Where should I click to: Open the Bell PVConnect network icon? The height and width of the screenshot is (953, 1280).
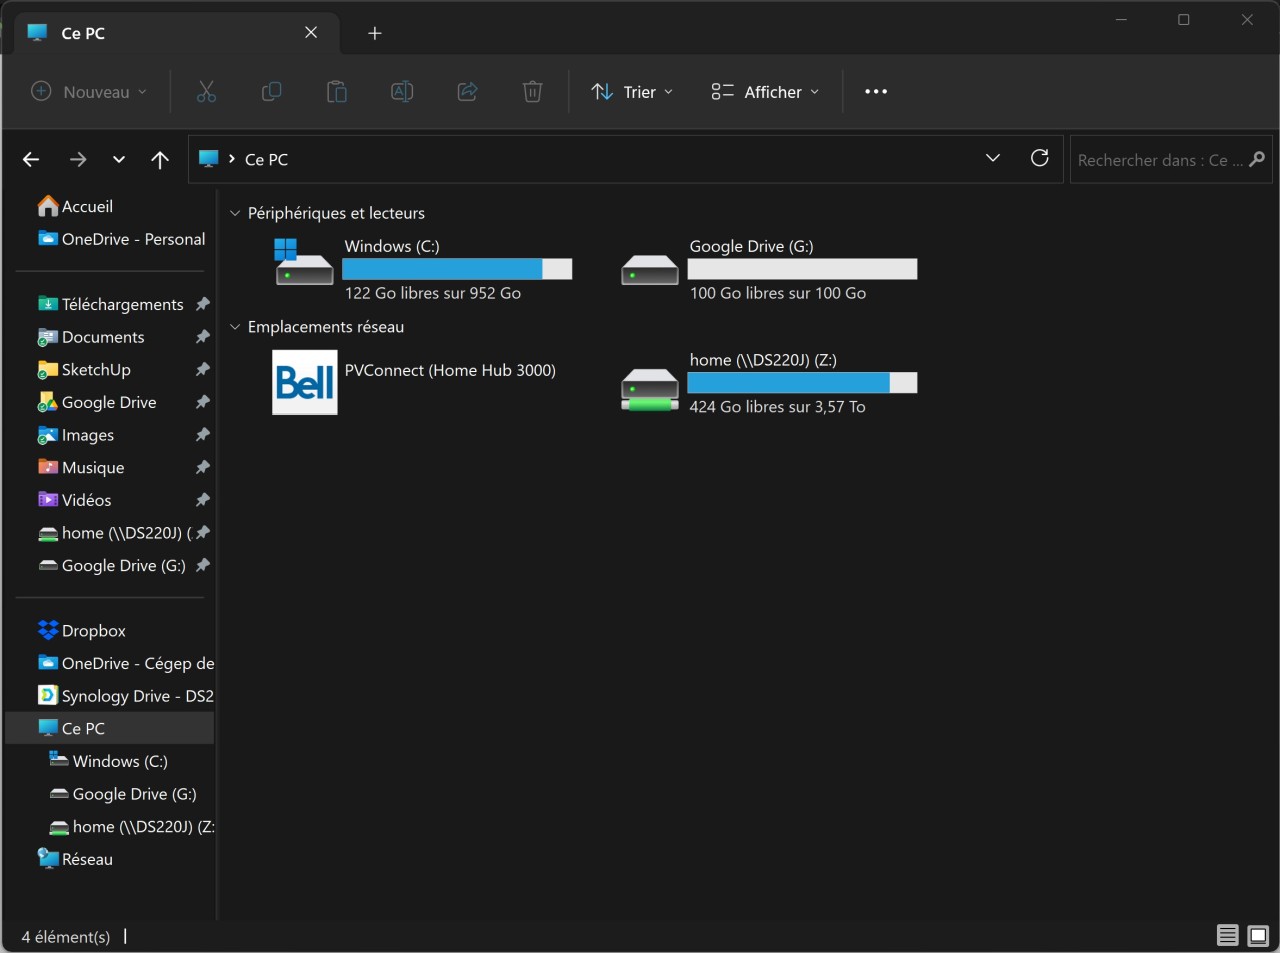304,382
